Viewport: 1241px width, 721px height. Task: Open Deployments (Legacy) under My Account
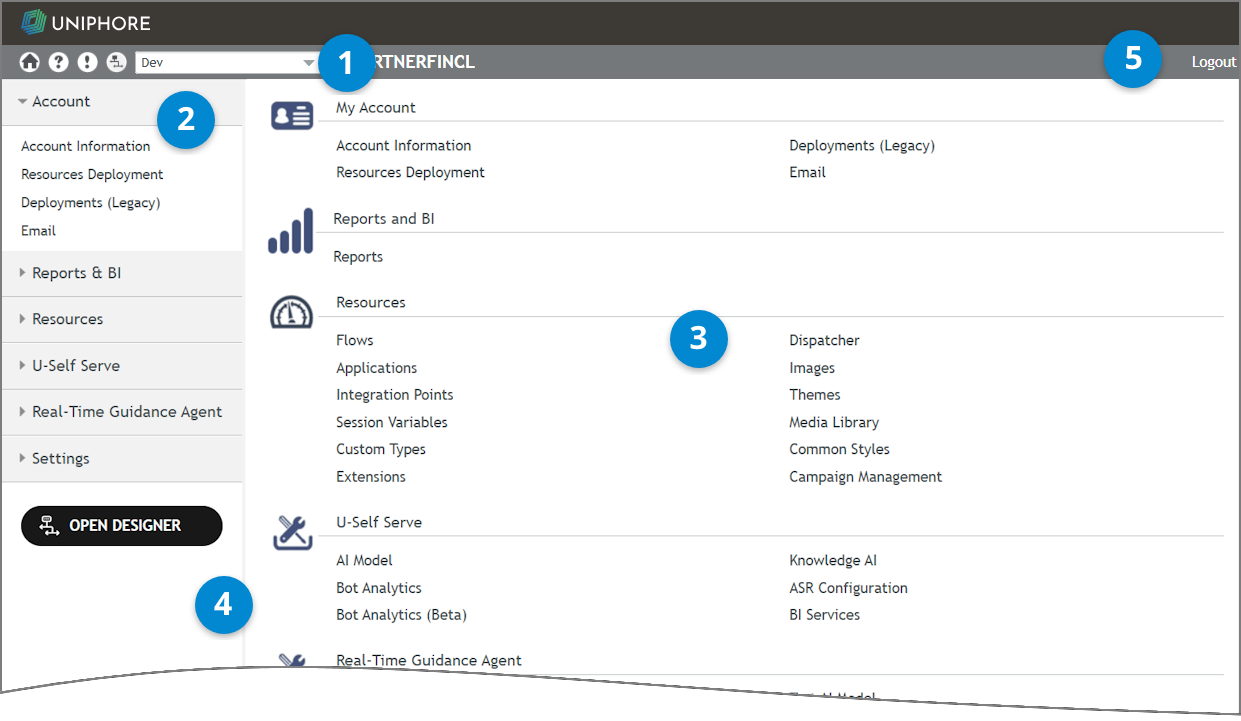[x=862, y=146]
